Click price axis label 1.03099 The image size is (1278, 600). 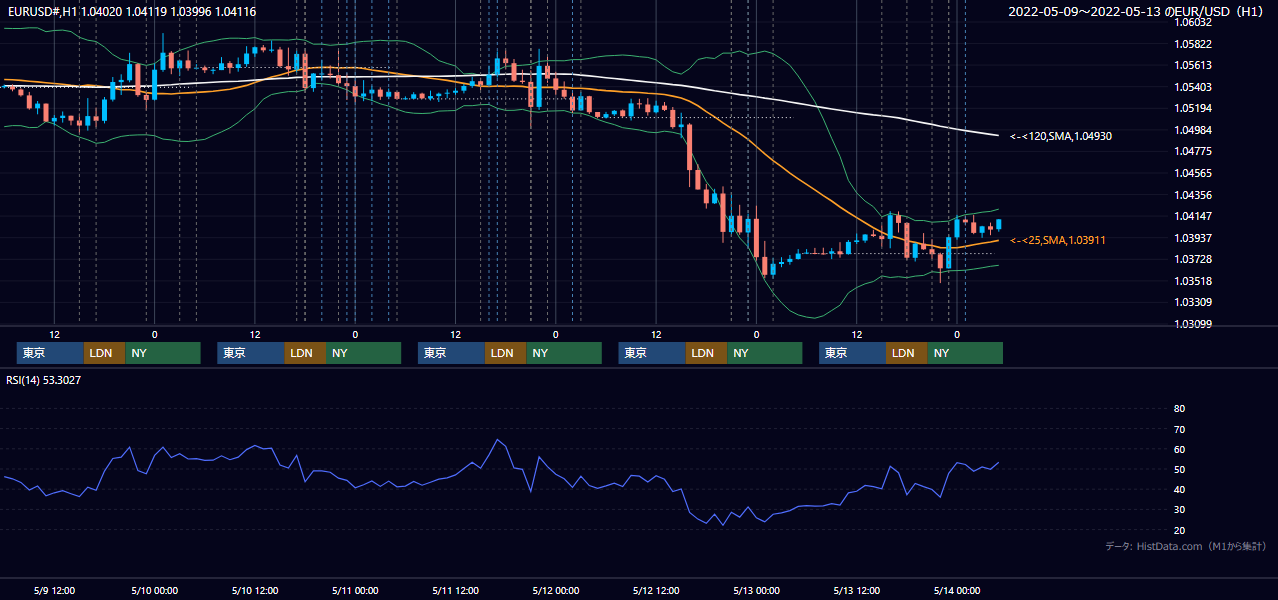[x=1193, y=324]
